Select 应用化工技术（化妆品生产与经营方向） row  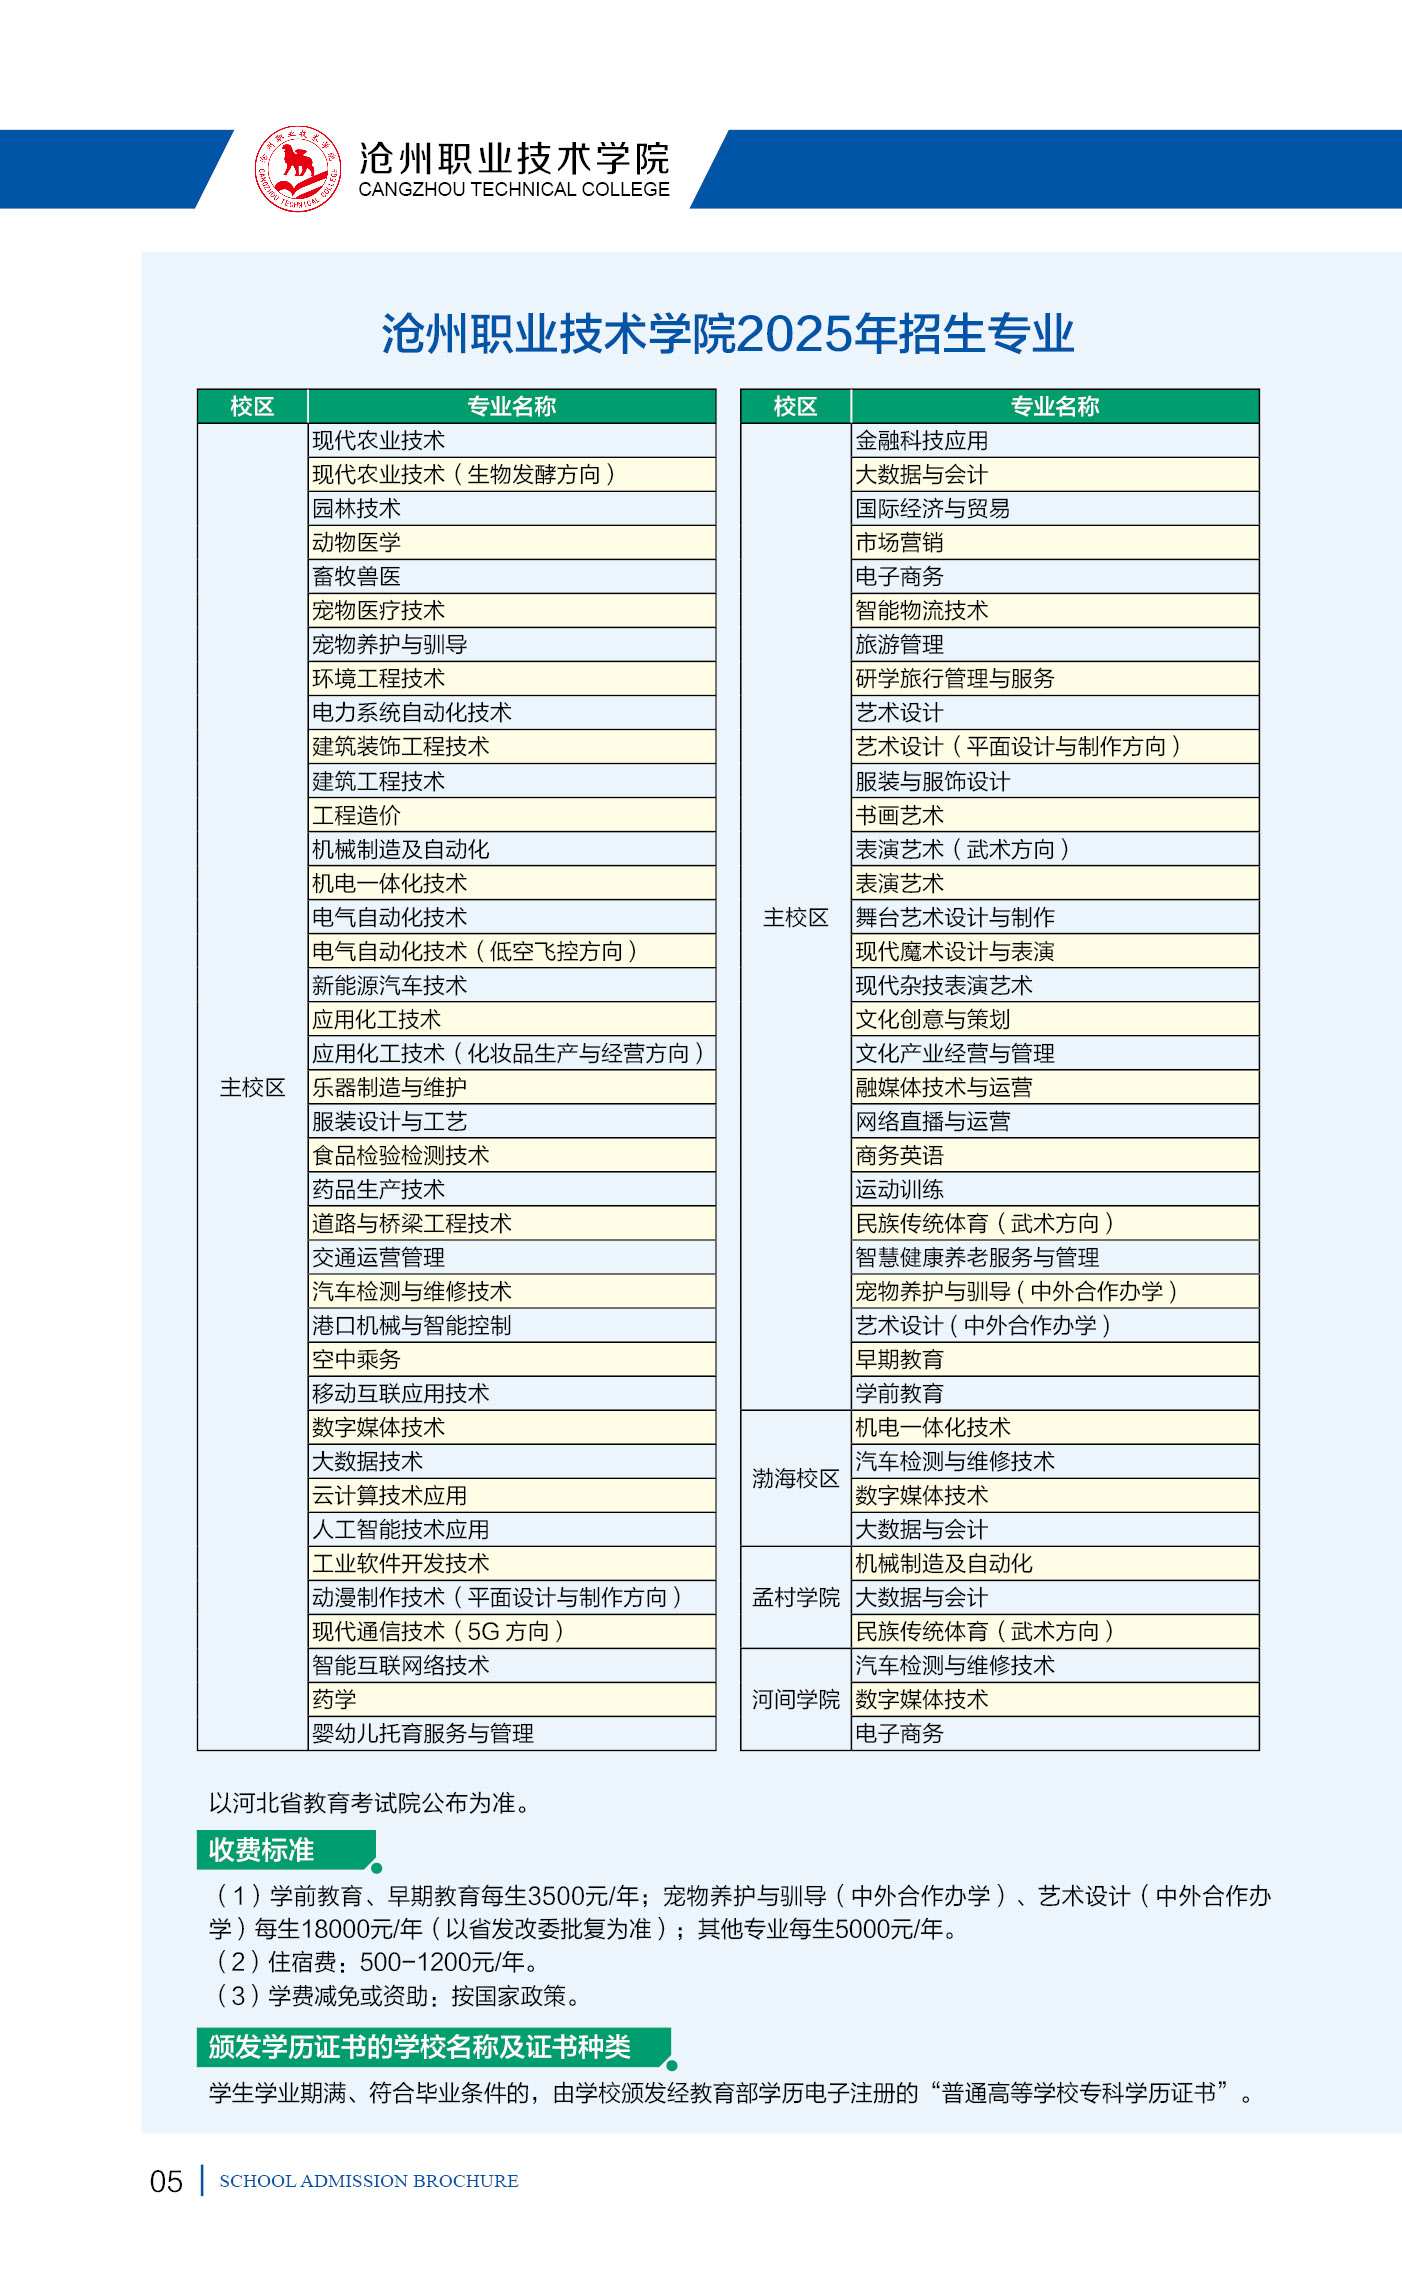(512, 1053)
